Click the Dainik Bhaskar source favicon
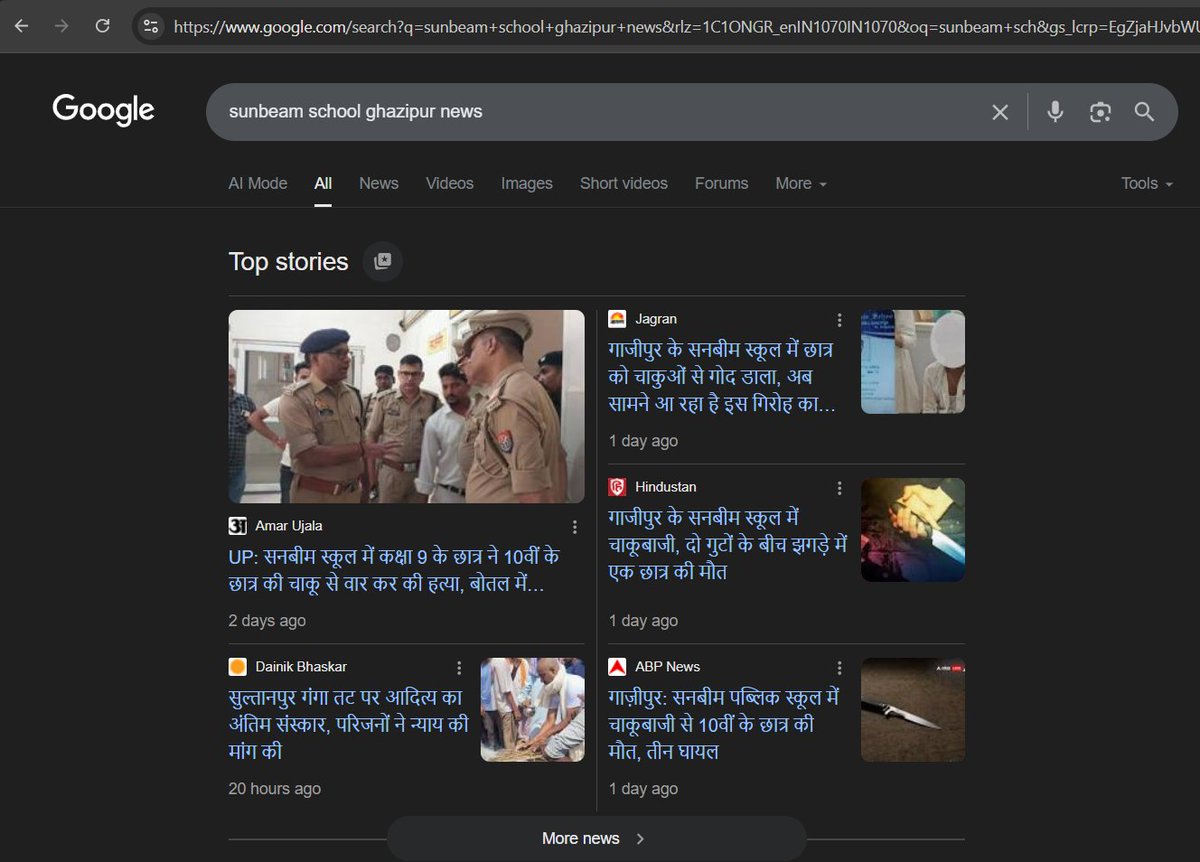The image size is (1200, 862). tap(237, 667)
